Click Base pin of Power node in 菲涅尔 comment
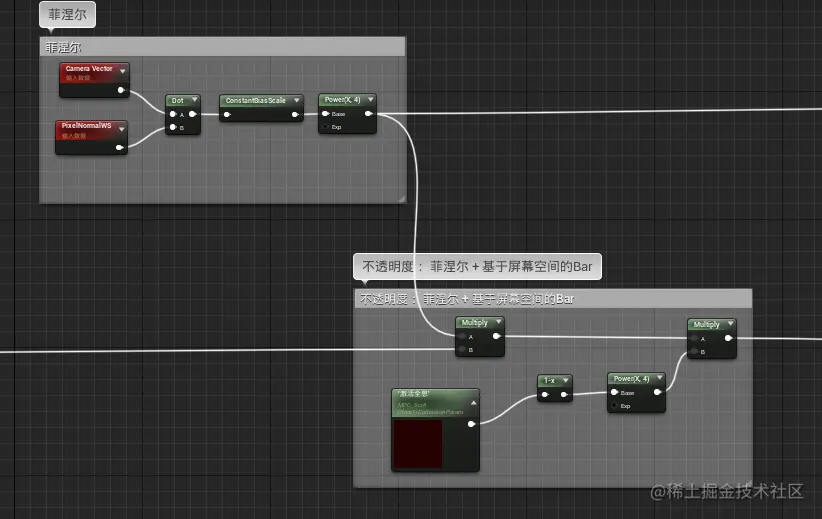 pyautogui.click(x=326, y=114)
